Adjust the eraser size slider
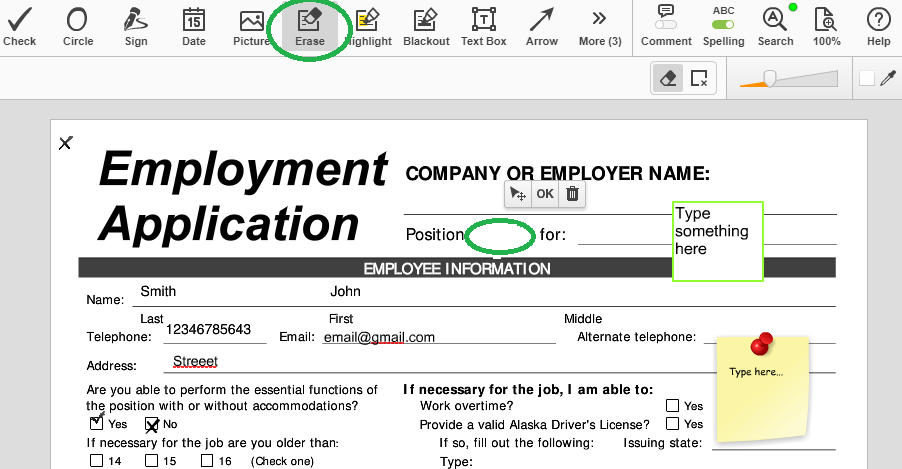 [x=769, y=78]
